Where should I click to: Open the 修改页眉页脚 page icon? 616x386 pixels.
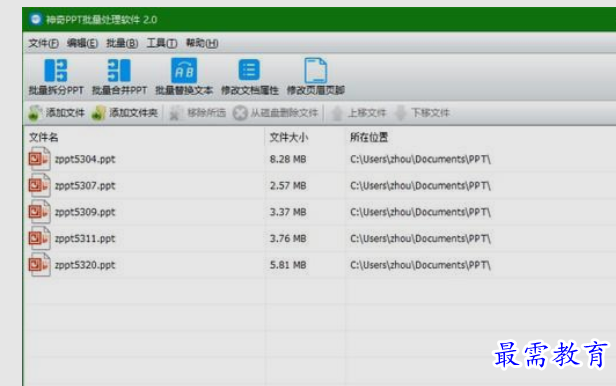(x=315, y=71)
